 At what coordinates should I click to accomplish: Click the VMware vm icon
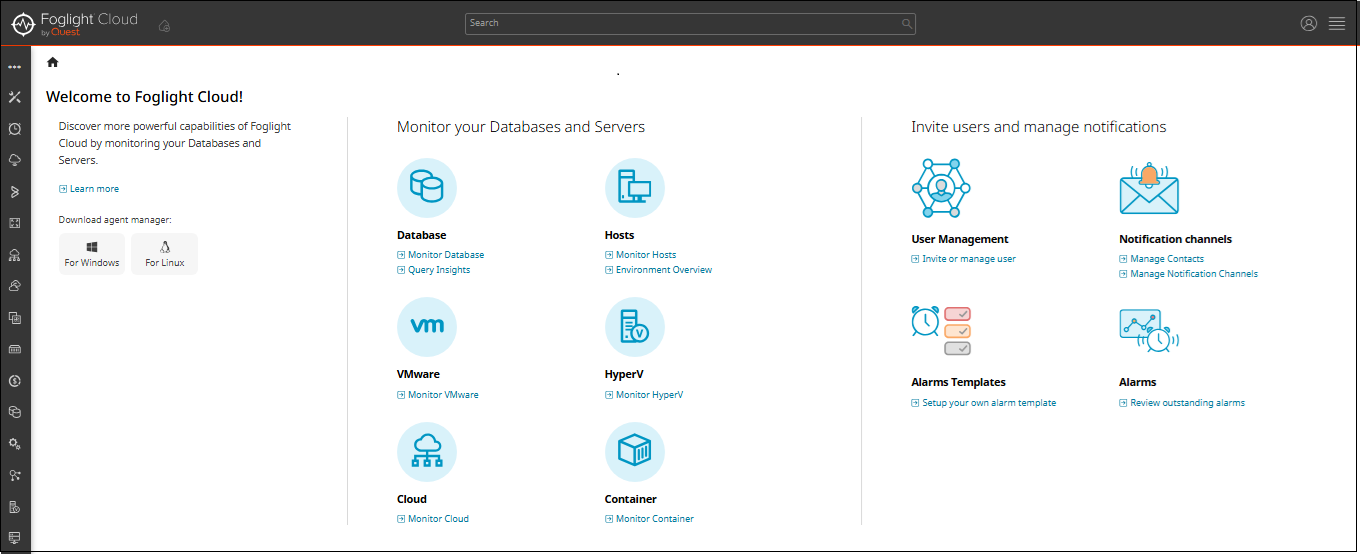point(427,327)
